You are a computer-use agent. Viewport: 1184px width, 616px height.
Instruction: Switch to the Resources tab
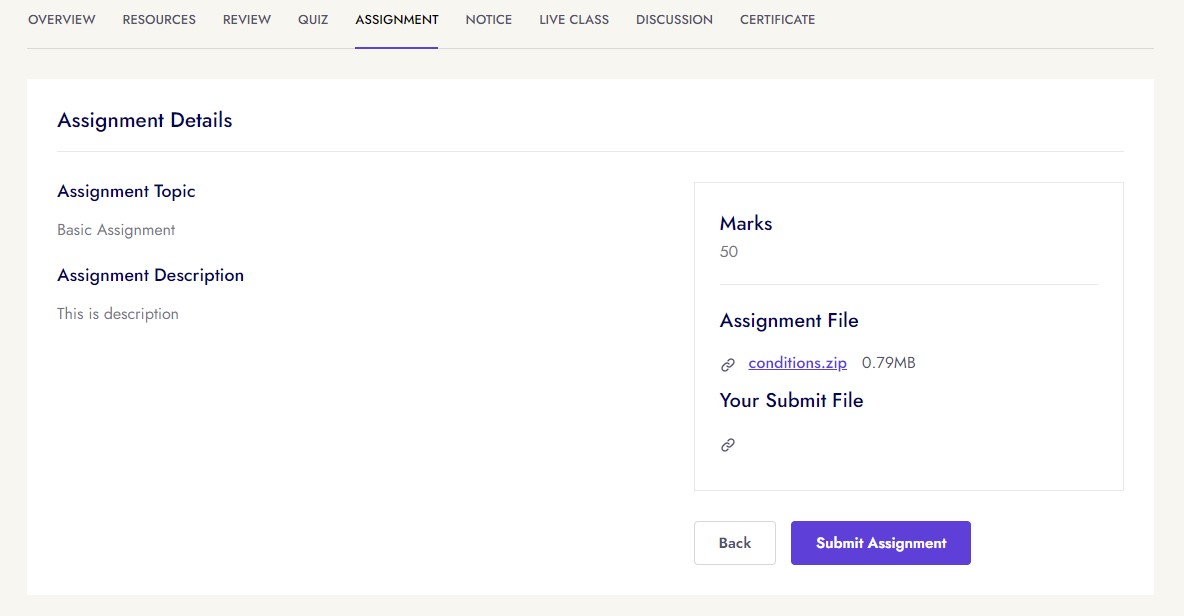coord(159,20)
